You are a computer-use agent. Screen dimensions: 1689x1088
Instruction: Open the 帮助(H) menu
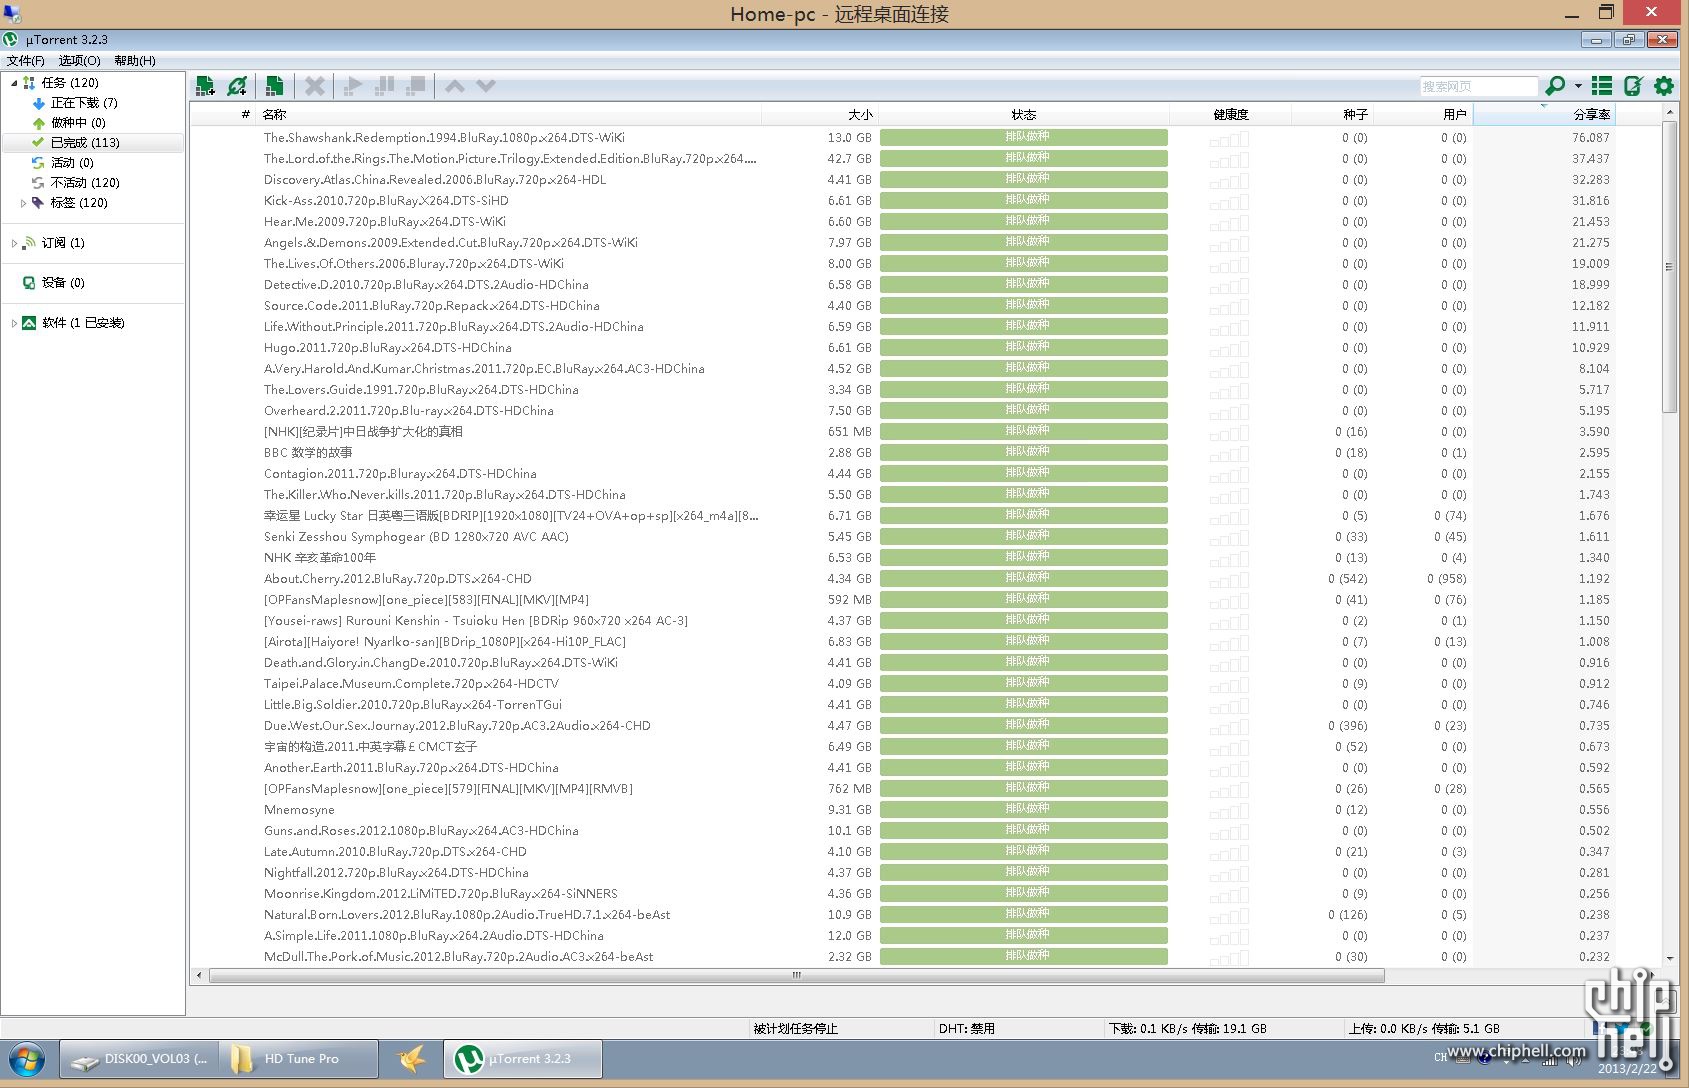pyautogui.click(x=135, y=61)
